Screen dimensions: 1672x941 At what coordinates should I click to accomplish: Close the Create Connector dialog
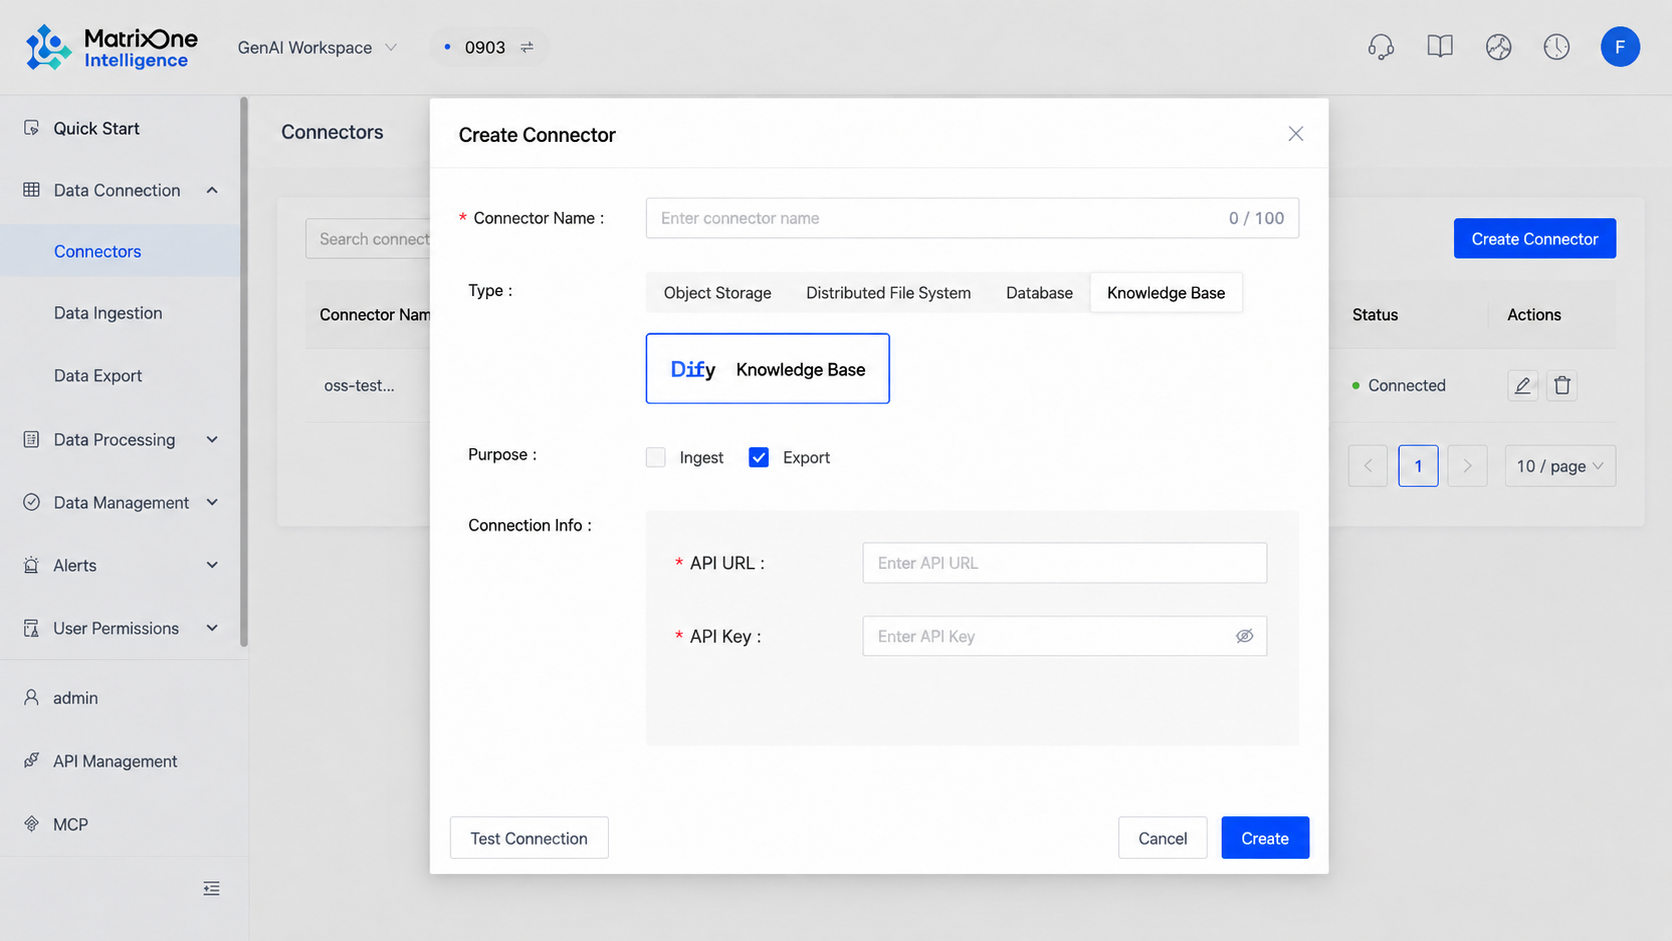pyautogui.click(x=1295, y=134)
